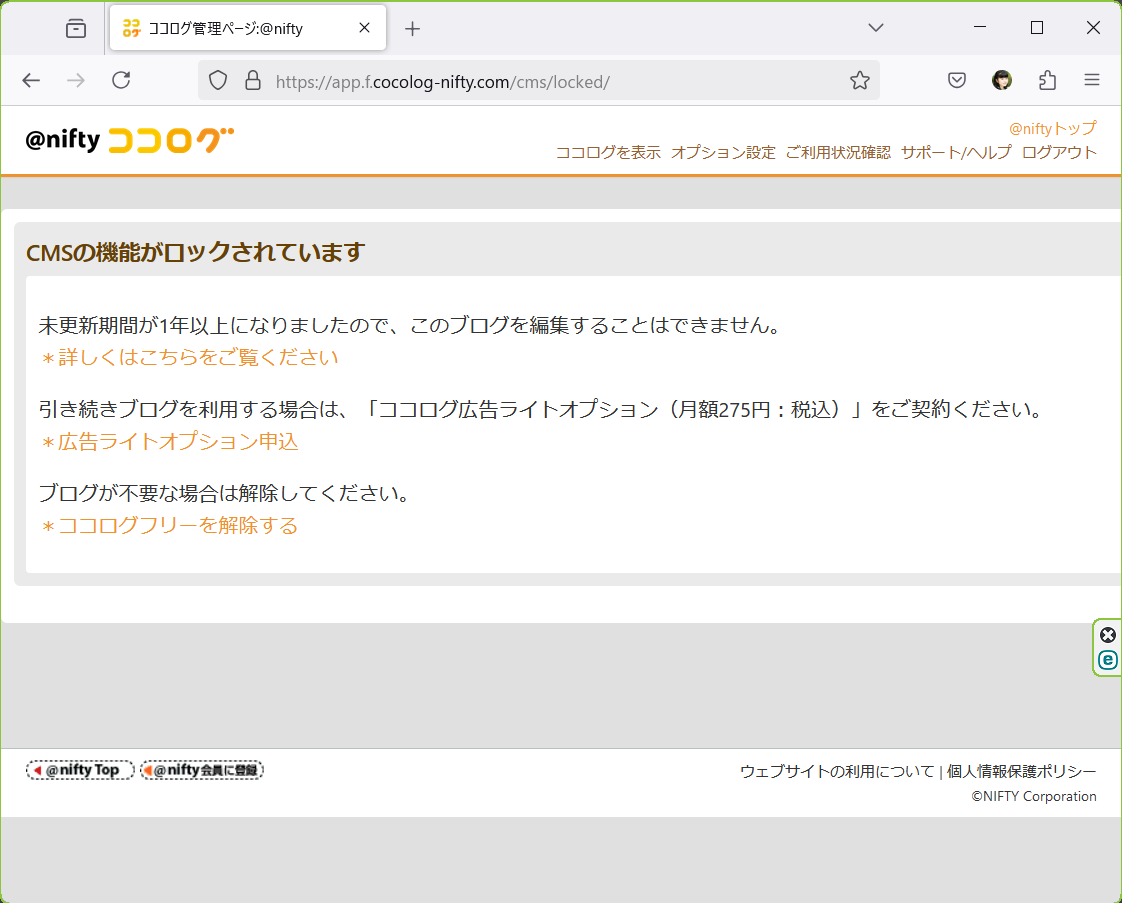1122x903 pixels.
Task: Close the Firefox window
Action: [1093, 27]
